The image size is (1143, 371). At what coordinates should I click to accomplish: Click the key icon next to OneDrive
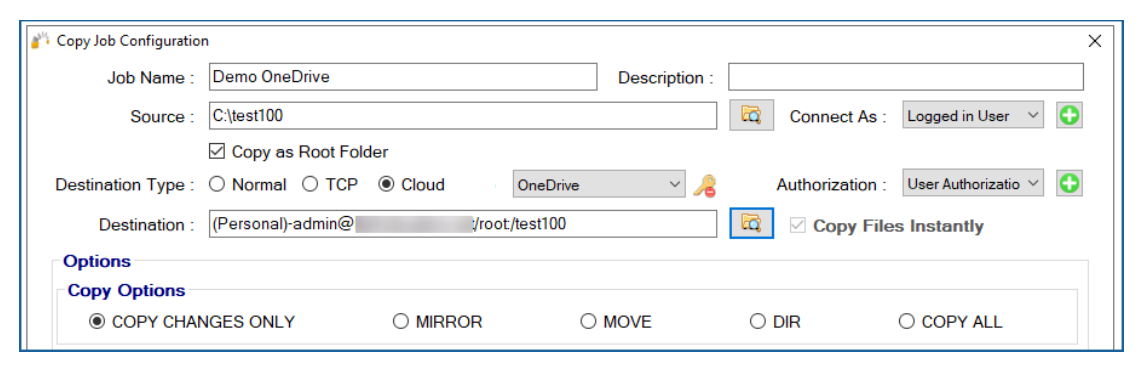pos(704,186)
